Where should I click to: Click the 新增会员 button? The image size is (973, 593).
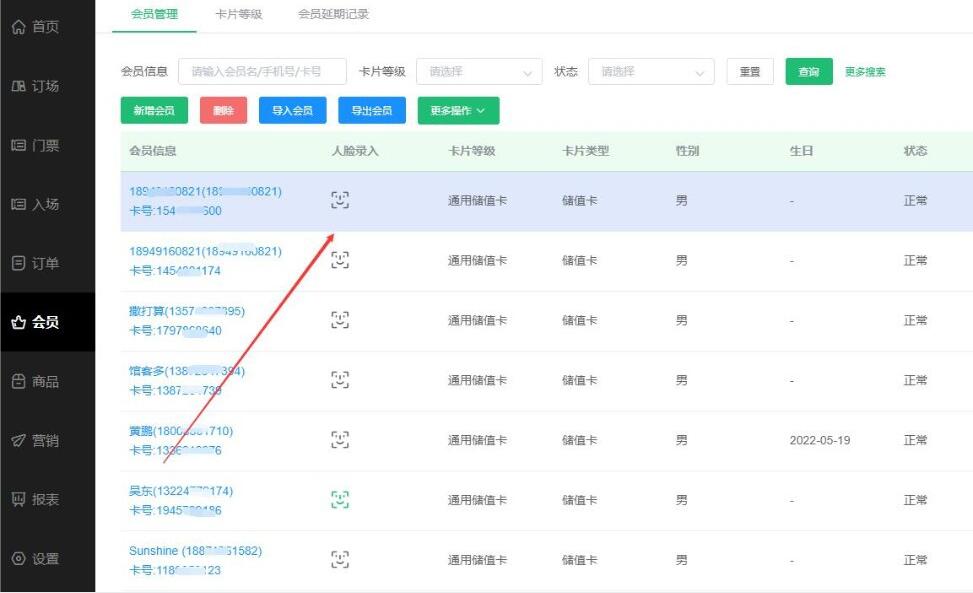154,111
